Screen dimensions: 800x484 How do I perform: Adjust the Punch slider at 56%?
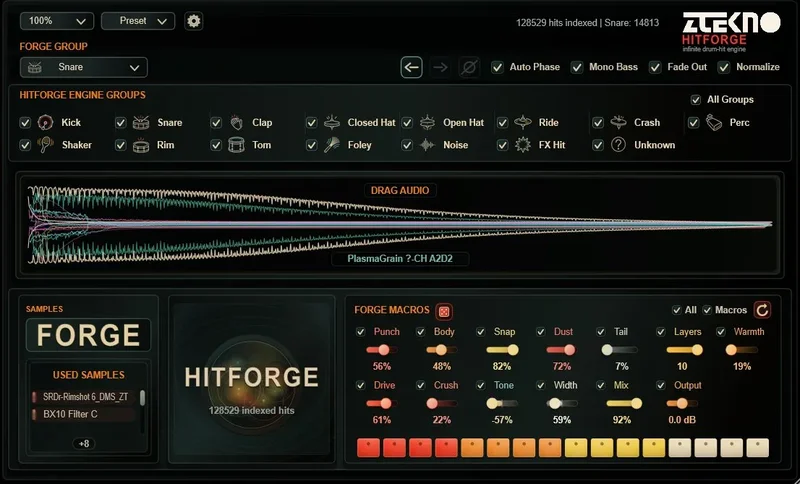[x=382, y=350]
